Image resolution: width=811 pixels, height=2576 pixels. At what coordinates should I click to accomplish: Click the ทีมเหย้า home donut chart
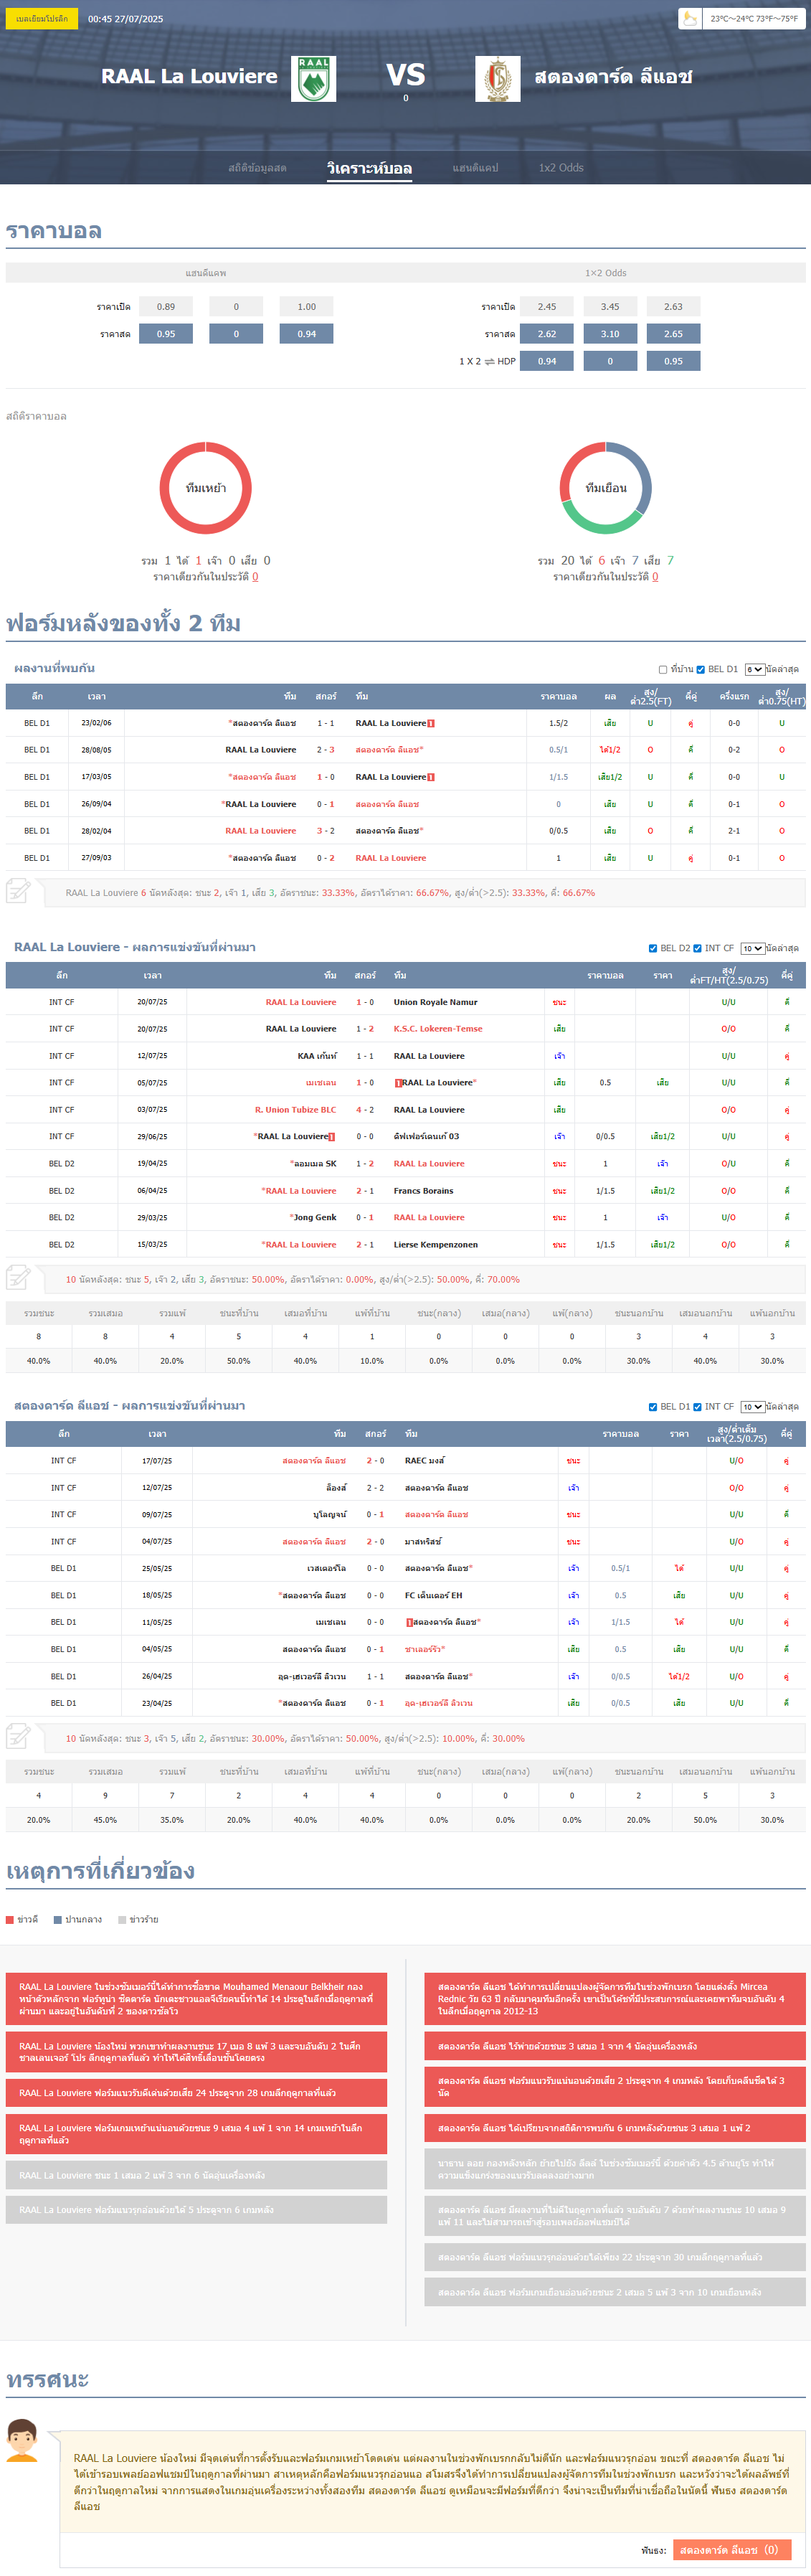click(205, 488)
